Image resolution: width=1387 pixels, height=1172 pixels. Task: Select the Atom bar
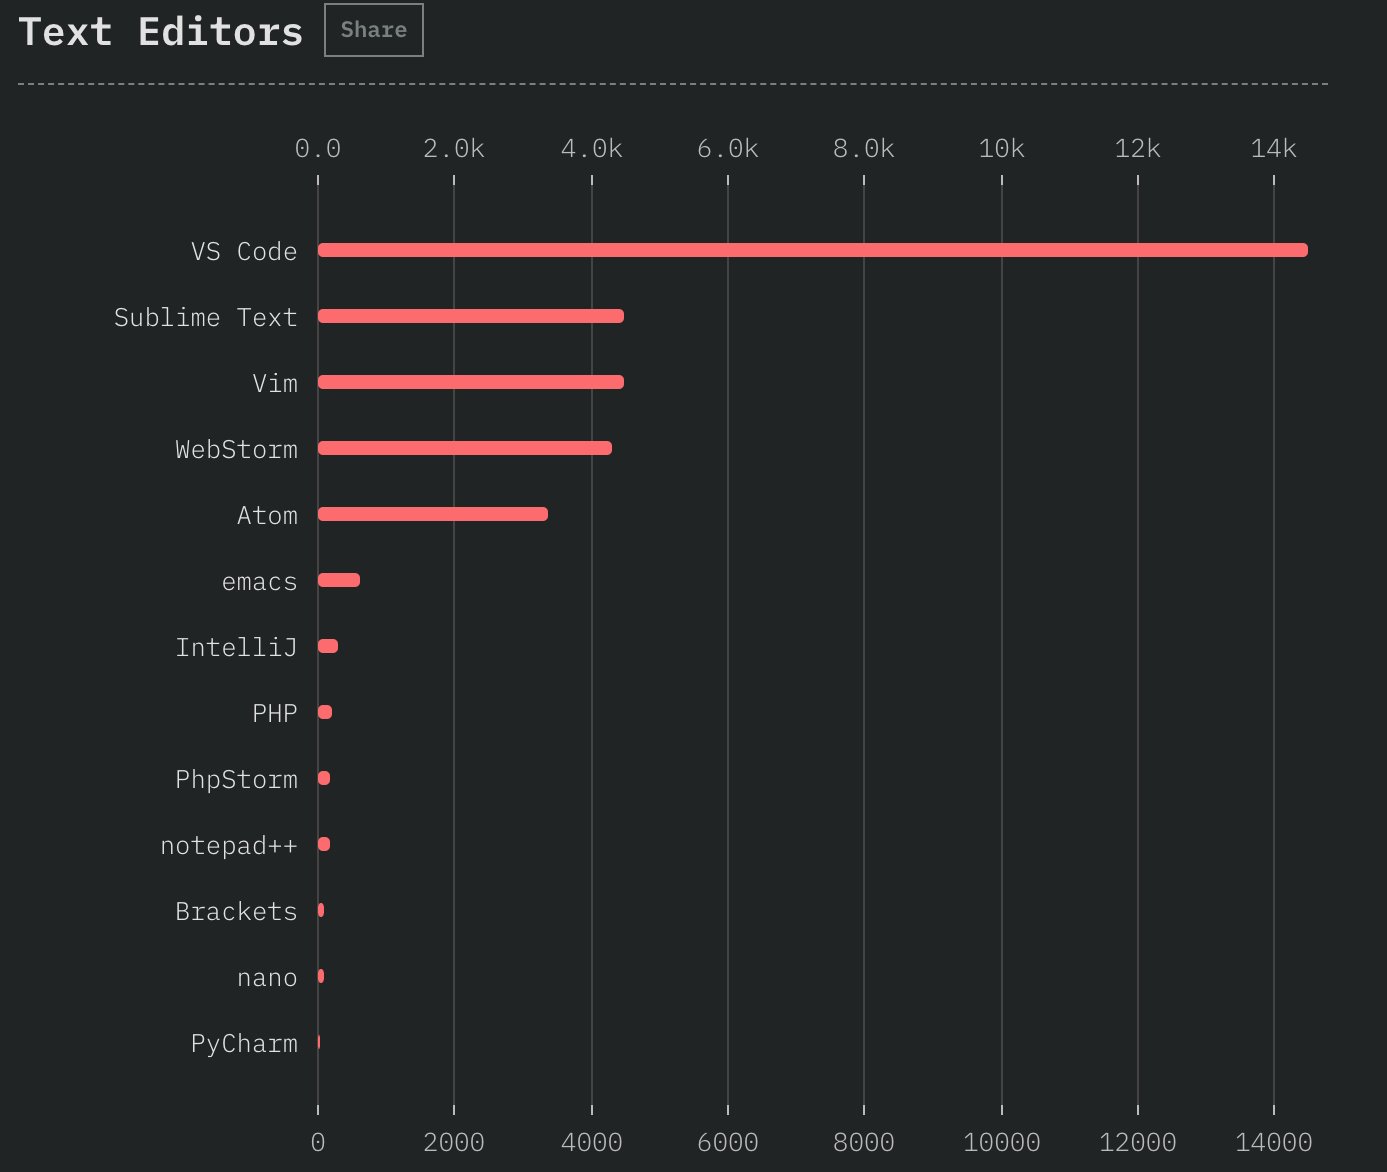433,514
